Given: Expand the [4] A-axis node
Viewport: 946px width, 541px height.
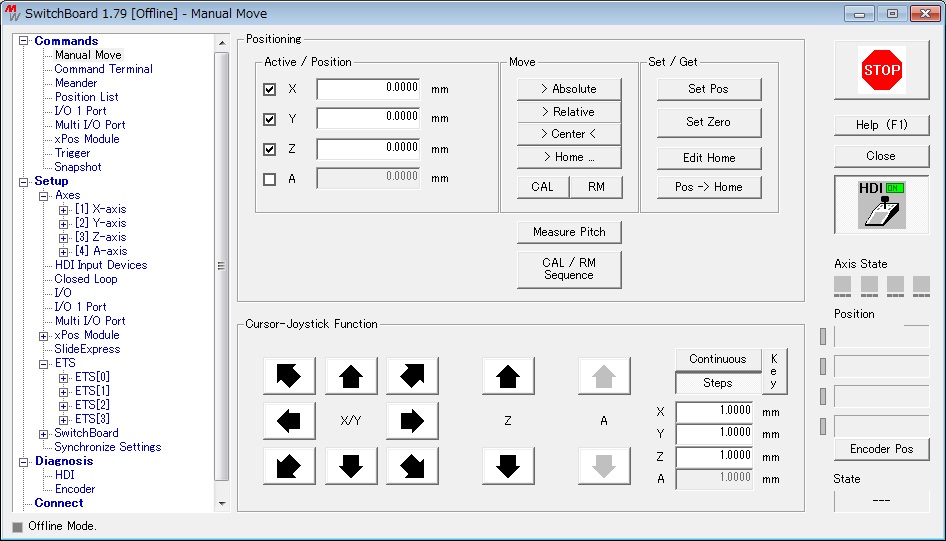Looking at the screenshot, I should coord(63,252).
